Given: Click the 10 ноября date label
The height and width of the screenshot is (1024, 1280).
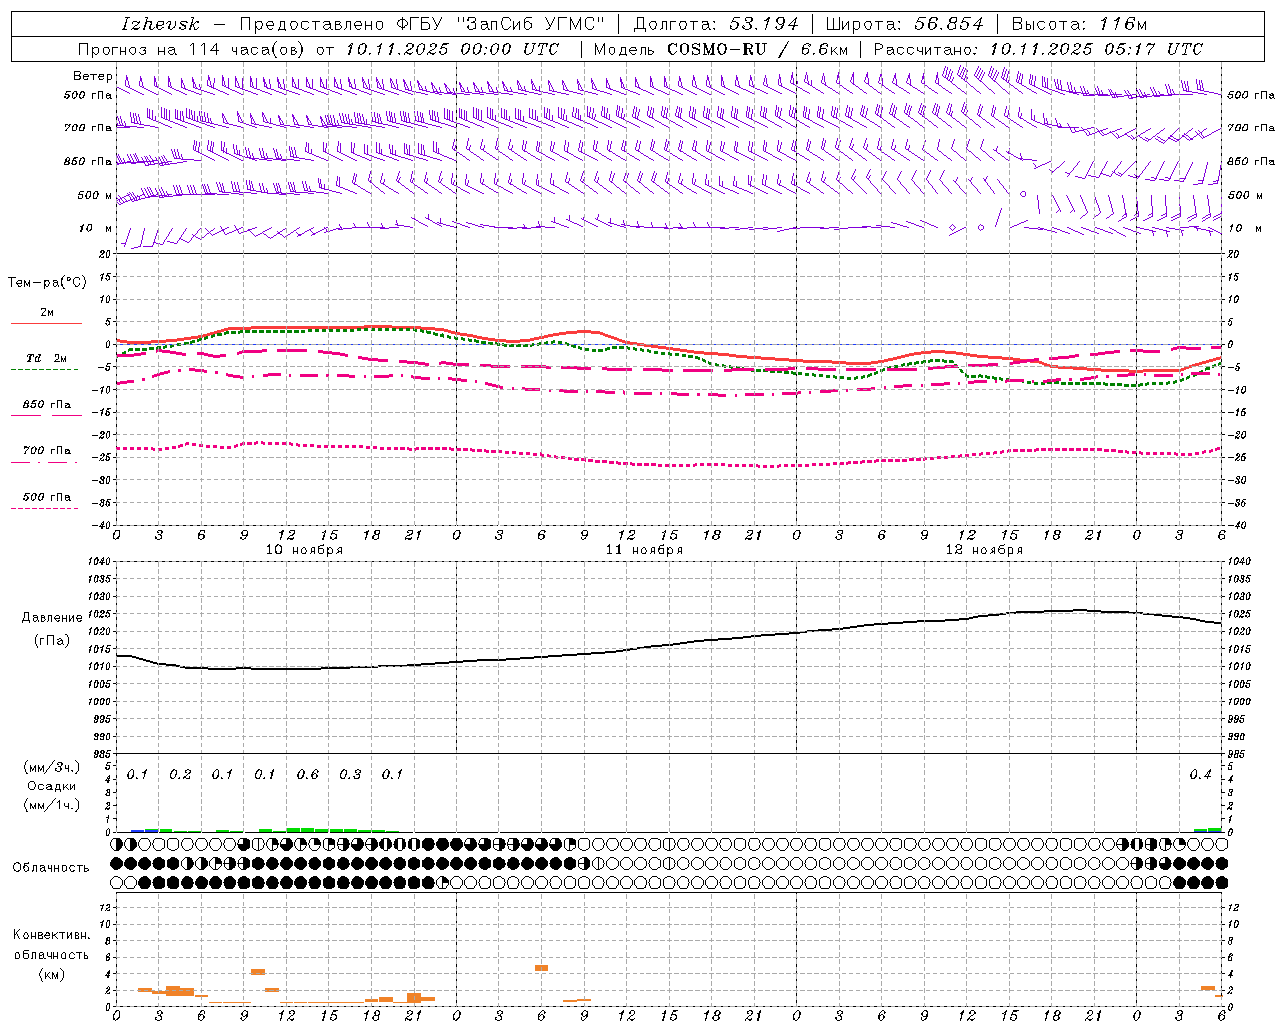Looking at the screenshot, I should (x=304, y=550).
